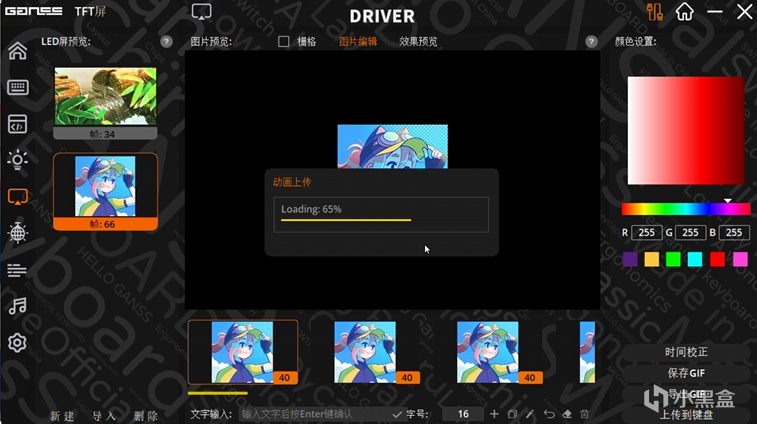Click the R value field
The image size is (757, 424).
pyautogui.click(x=647, y=233)
